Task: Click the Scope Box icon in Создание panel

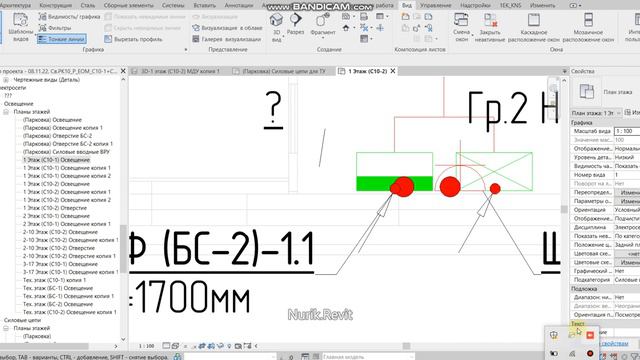Action: (380, 28)
